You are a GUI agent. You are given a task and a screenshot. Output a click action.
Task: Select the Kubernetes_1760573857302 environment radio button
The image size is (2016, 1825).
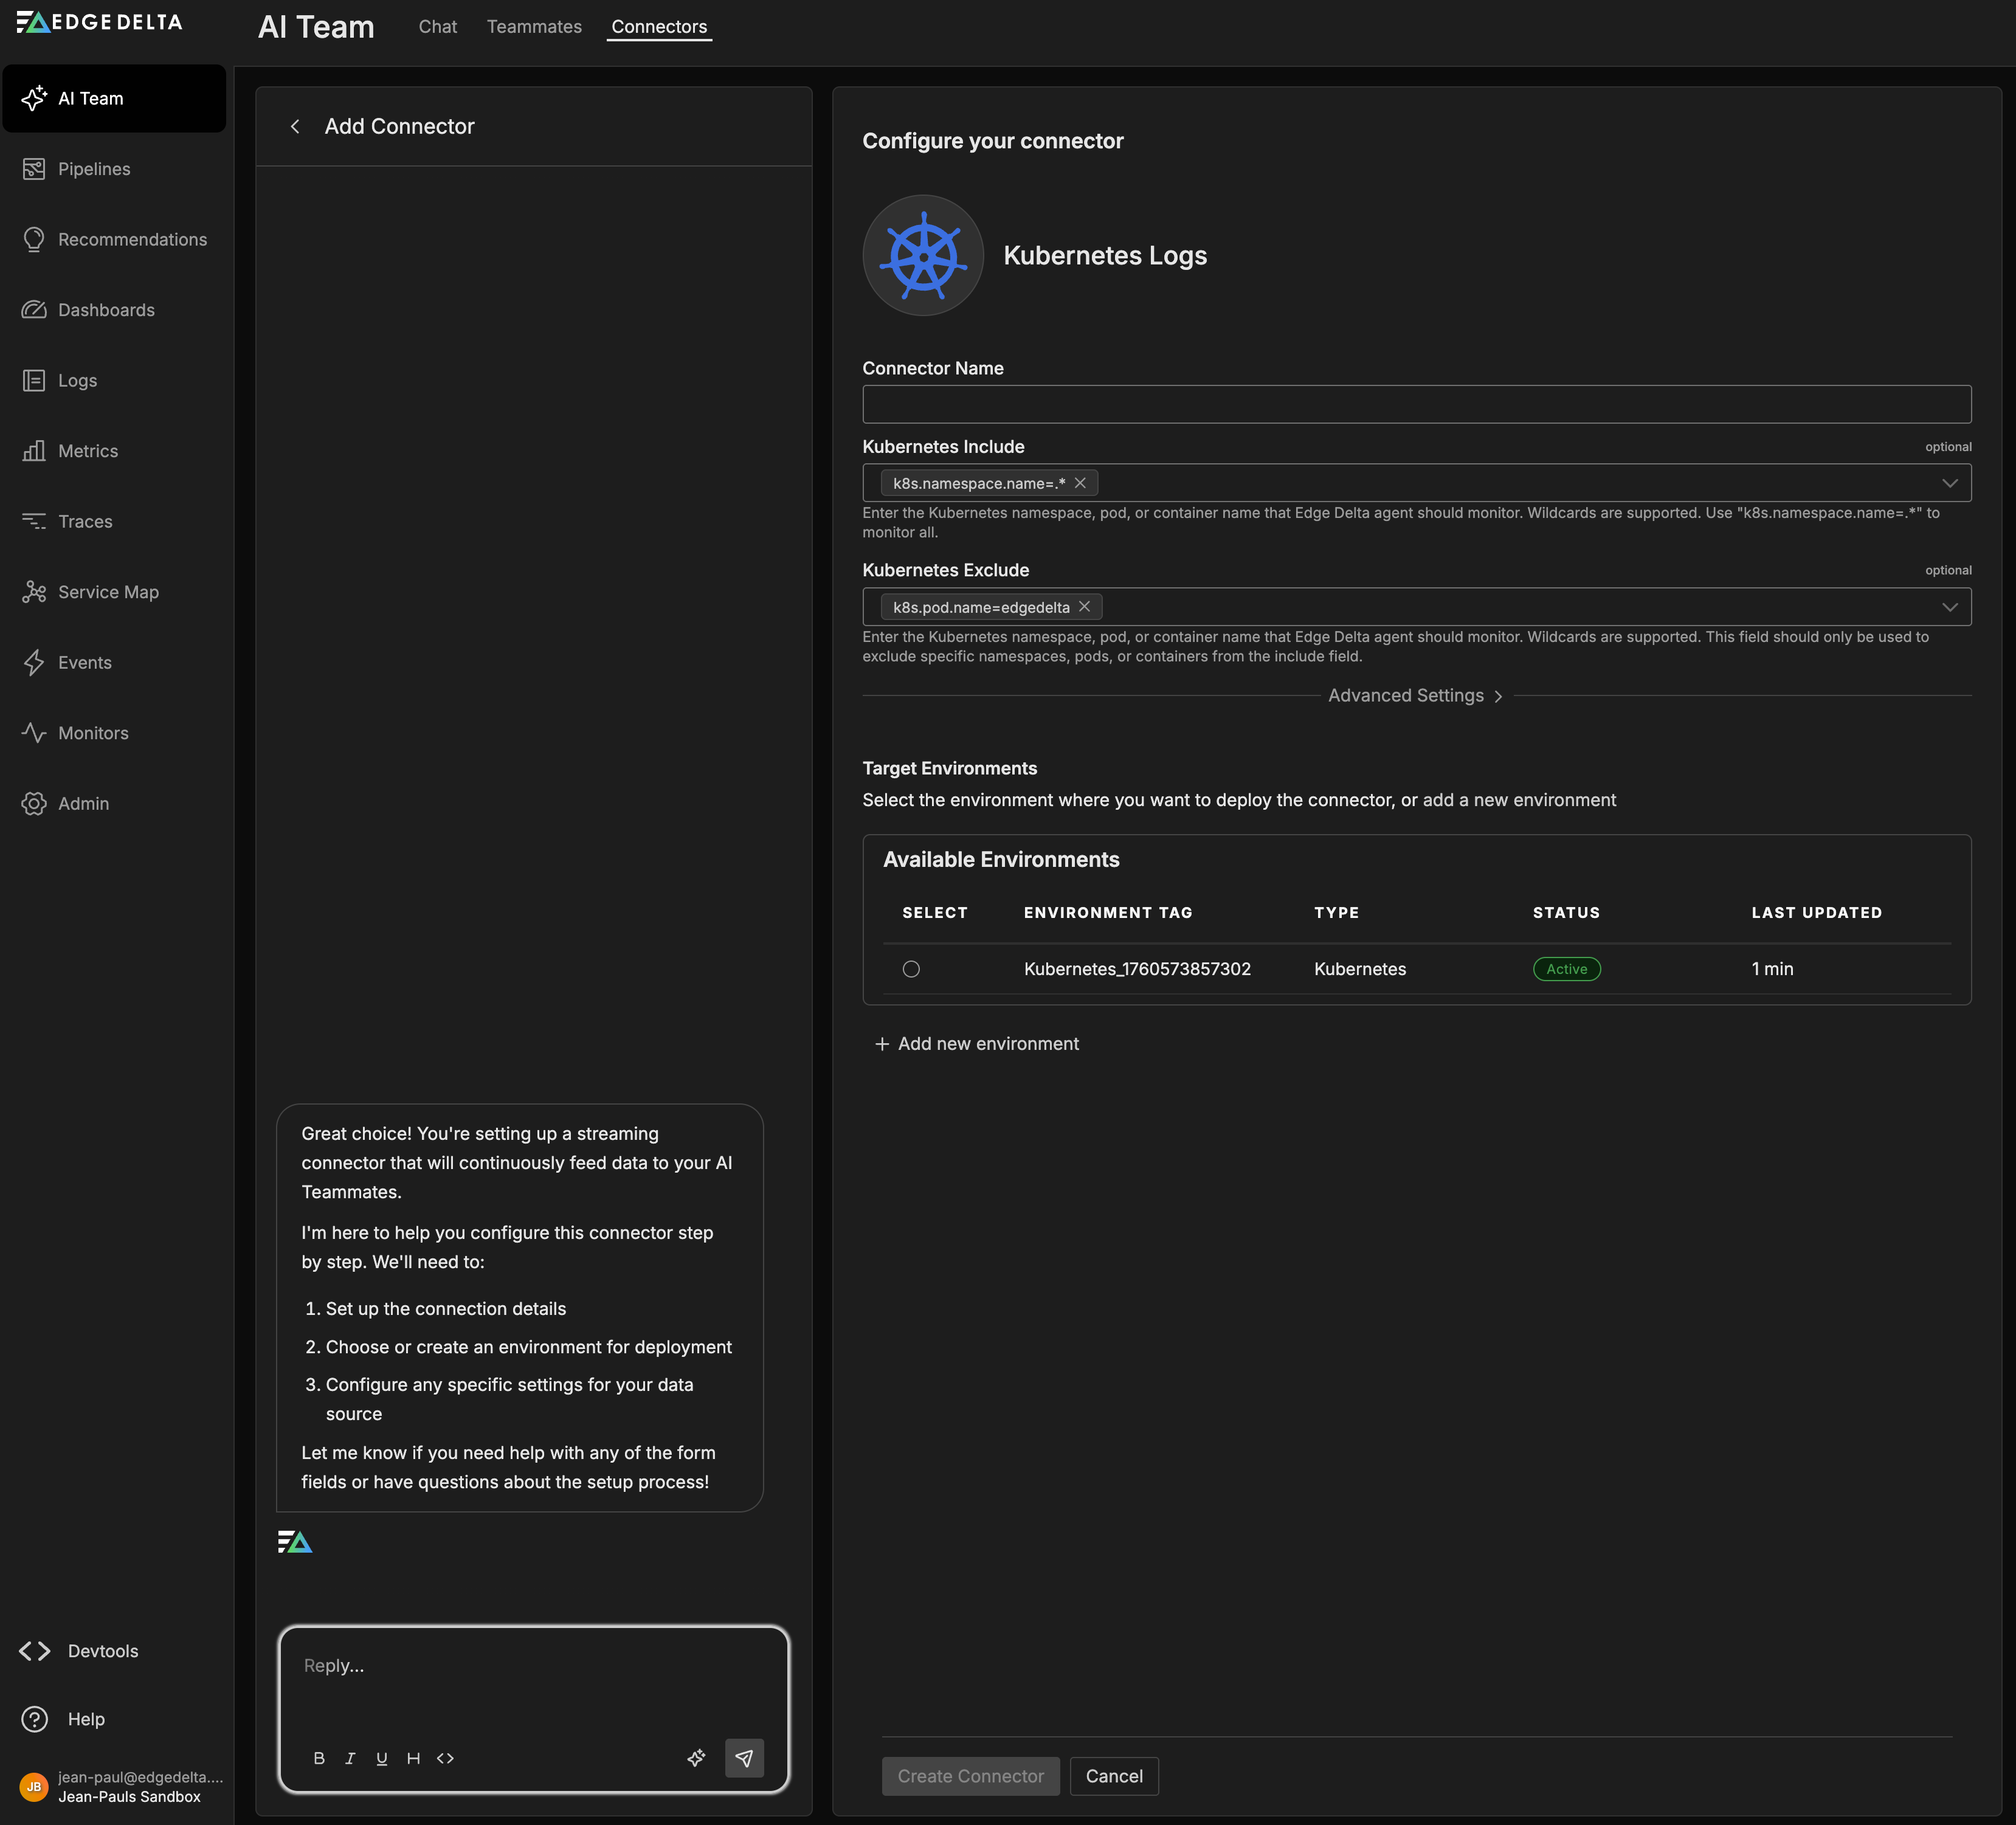click(911, 969)
